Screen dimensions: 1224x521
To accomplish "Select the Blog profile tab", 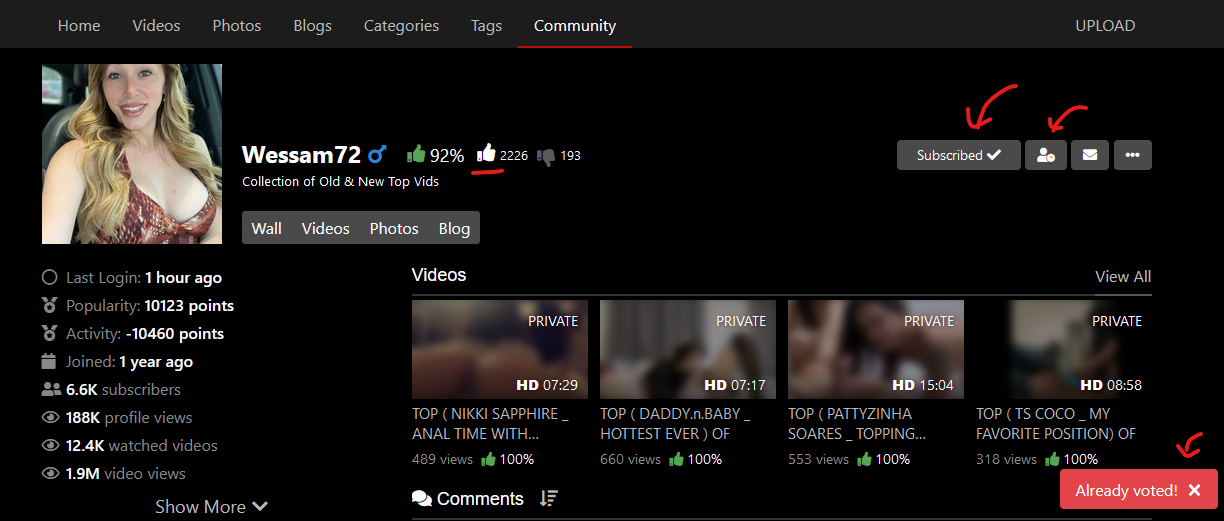I will pos(454,228).
